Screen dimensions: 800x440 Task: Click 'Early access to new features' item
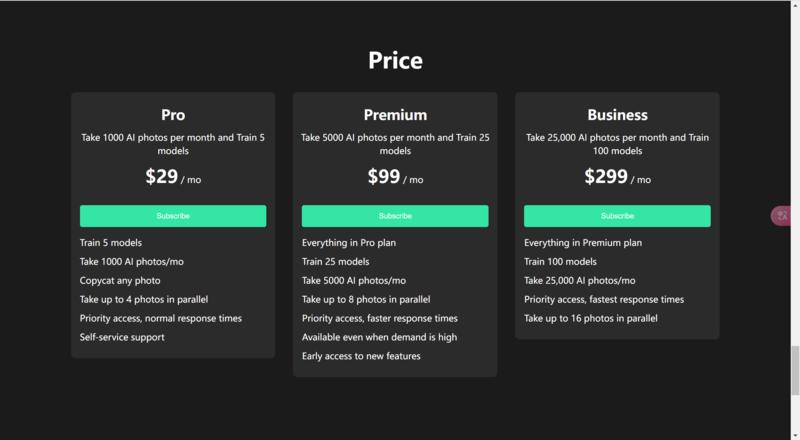361,356
